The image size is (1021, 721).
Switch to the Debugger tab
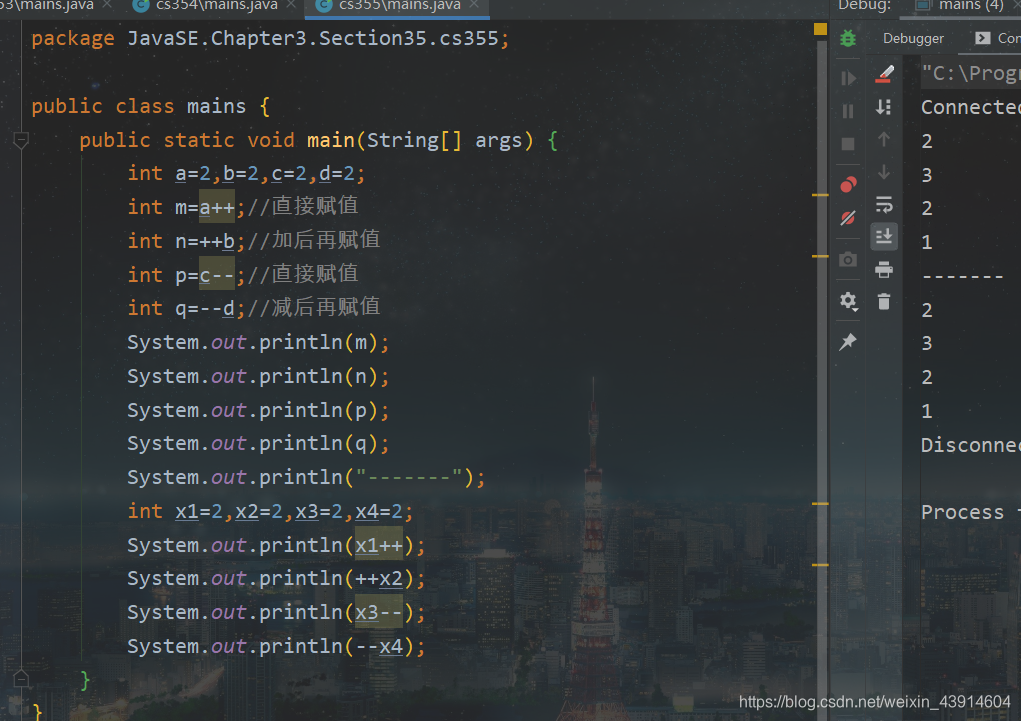pos(913,38)
